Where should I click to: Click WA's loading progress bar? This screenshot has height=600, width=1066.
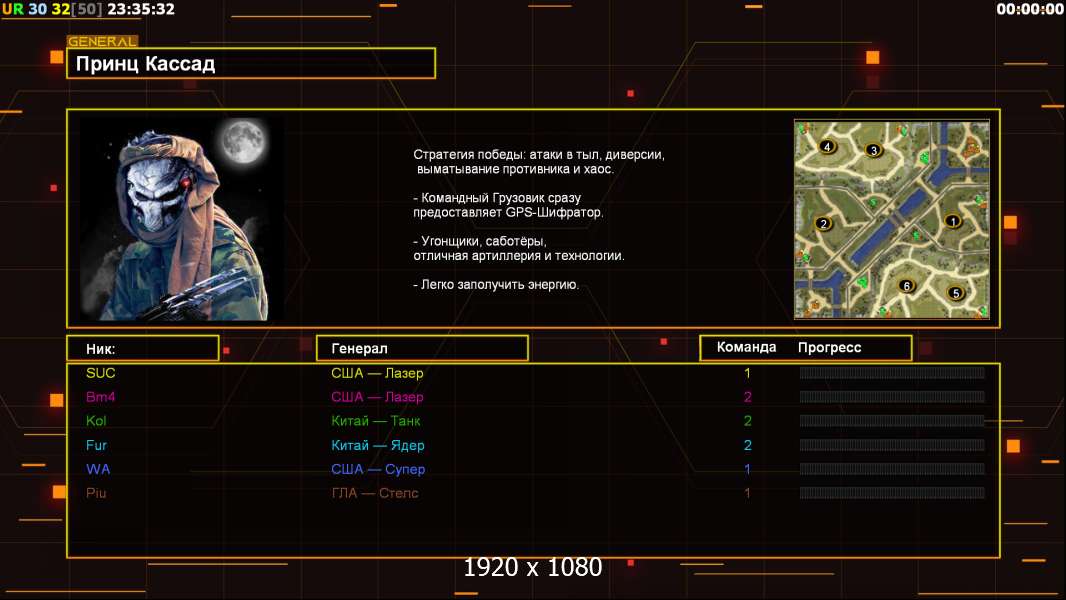892,469
